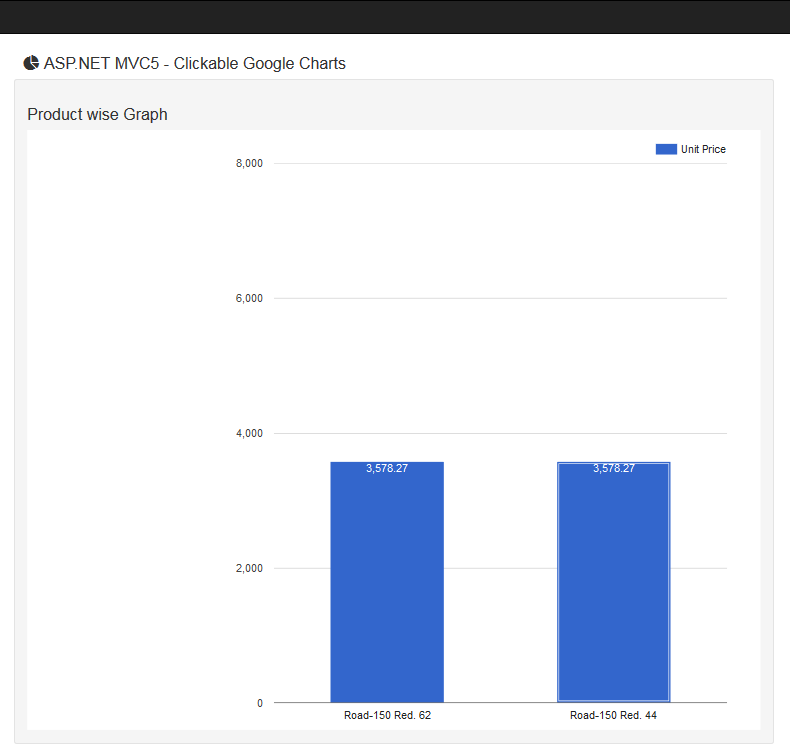Click the 2,000 gridline between the bars
The image size is (790, 755).
tap(500, 568)
